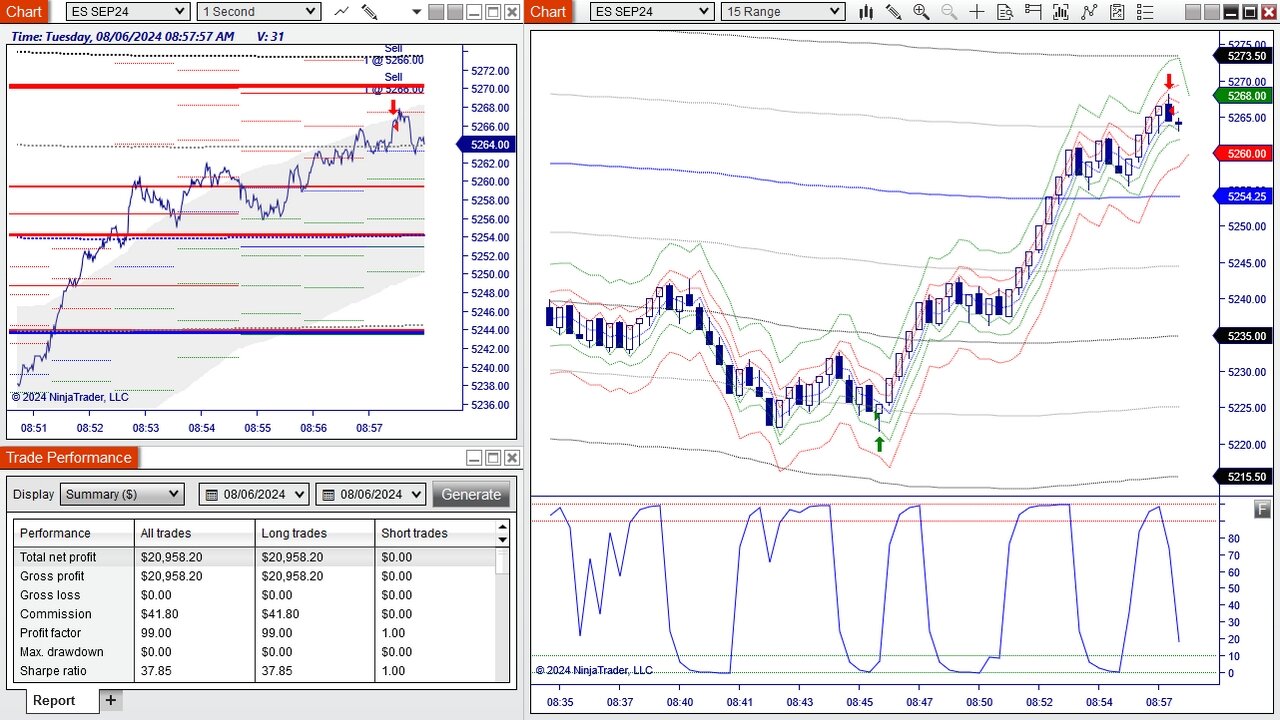Click the Performance column header

[74, 533]
